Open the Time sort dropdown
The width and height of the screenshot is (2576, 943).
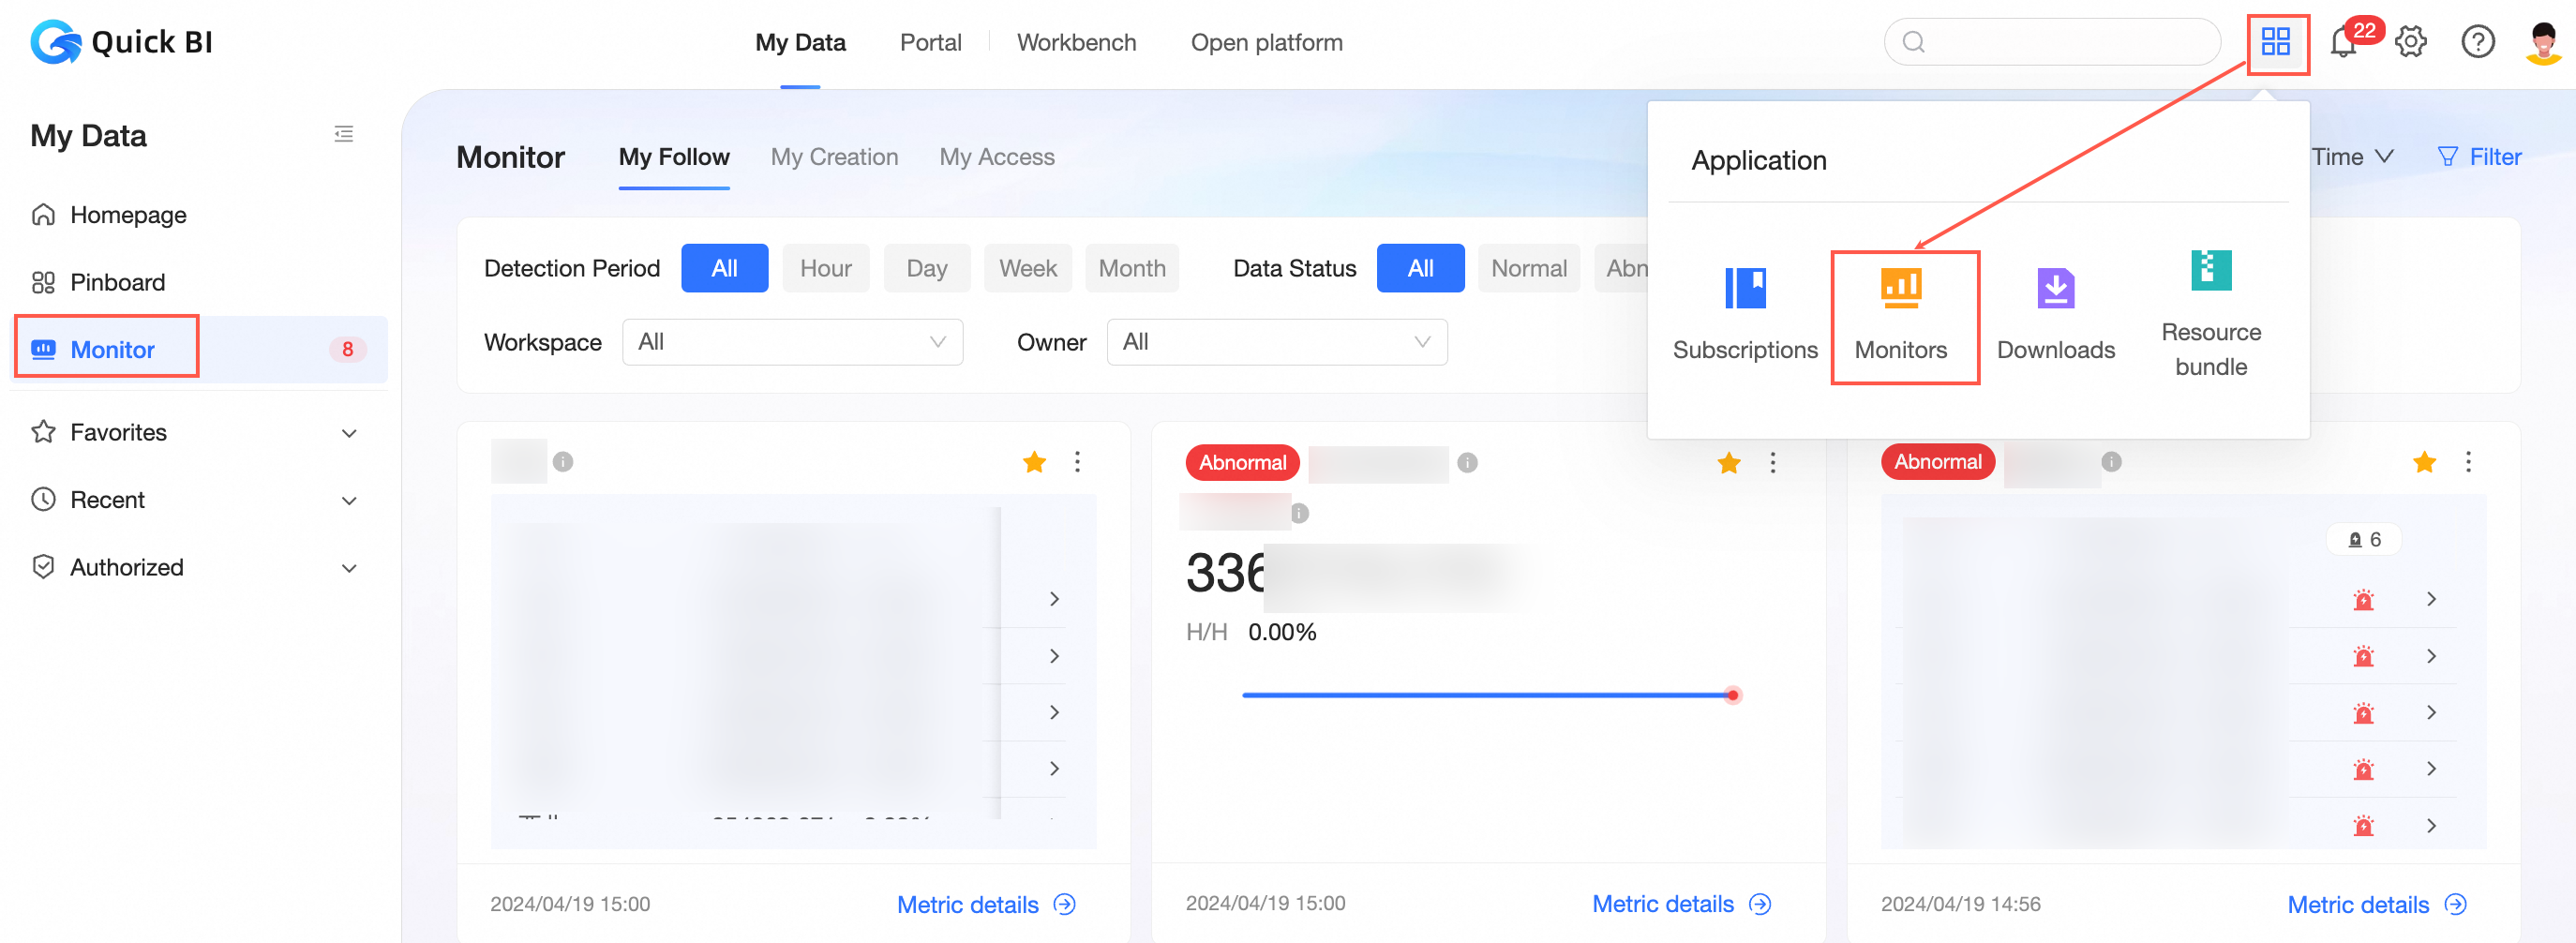2352,157
